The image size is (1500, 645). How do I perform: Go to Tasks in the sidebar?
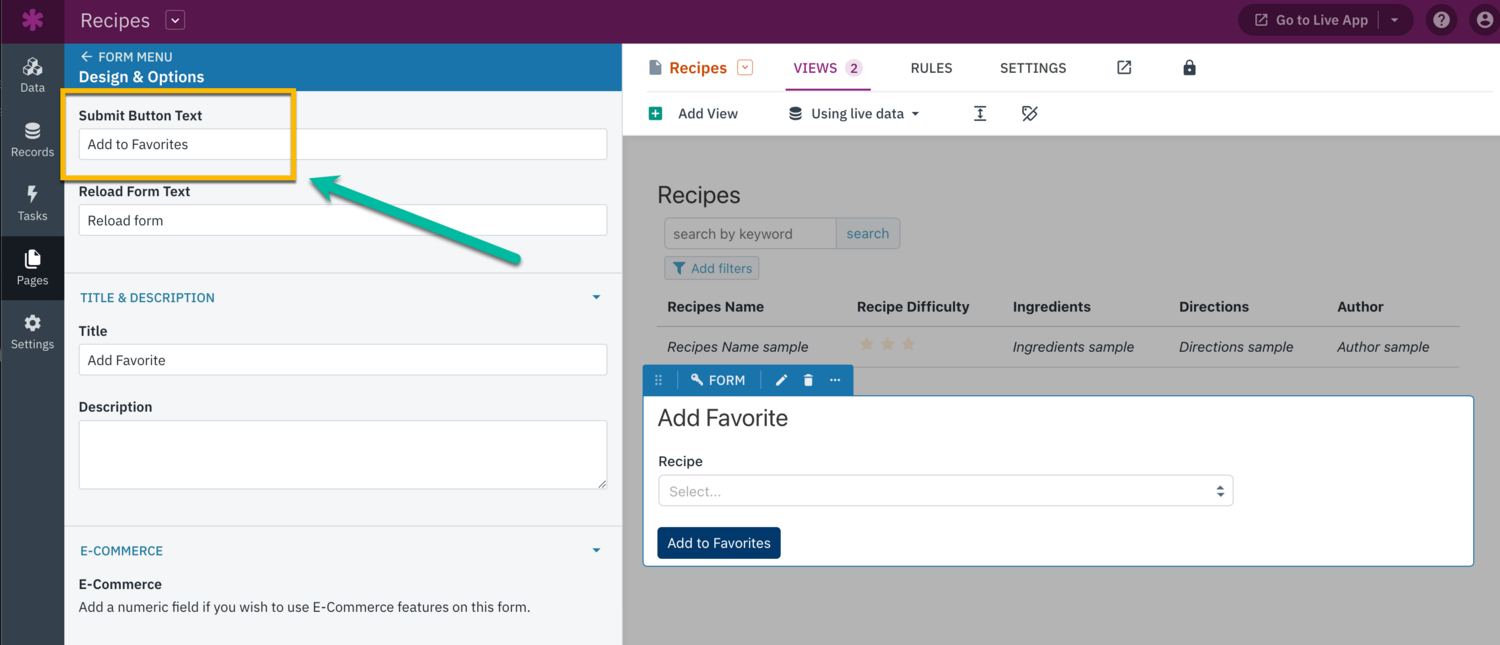point(32,204)
